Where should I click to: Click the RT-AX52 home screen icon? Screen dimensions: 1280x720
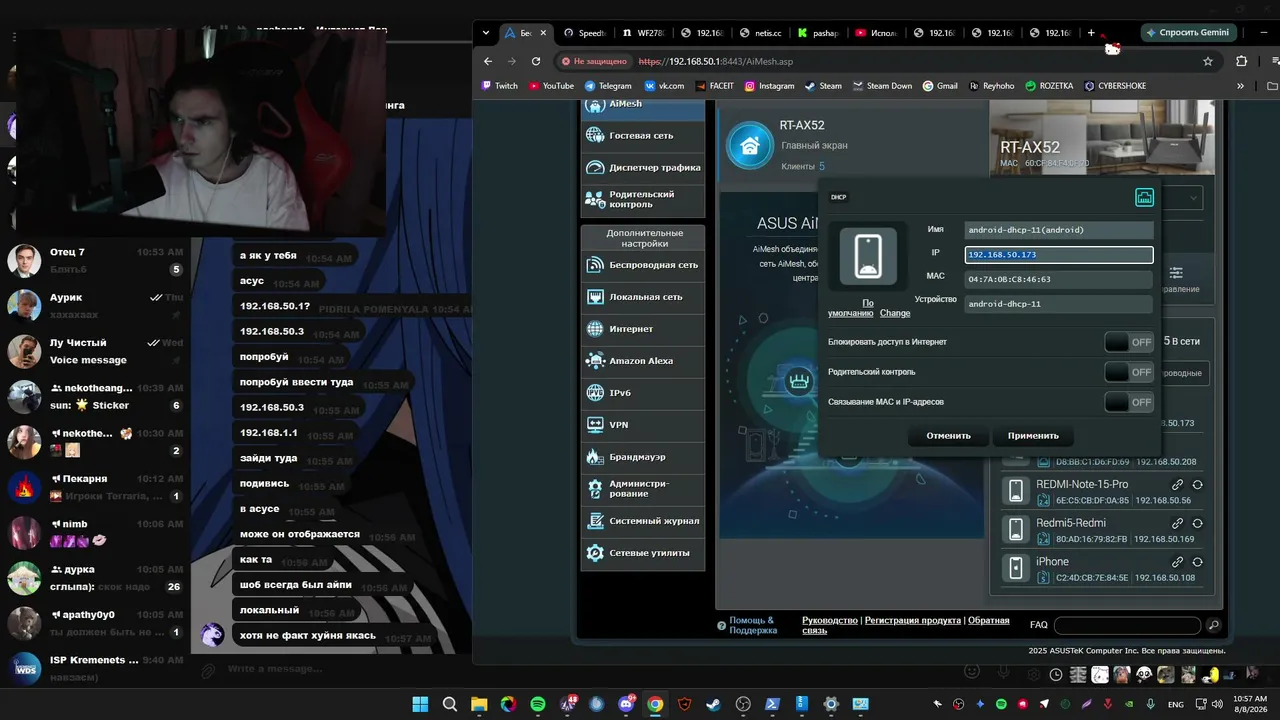tap(750, 146)
